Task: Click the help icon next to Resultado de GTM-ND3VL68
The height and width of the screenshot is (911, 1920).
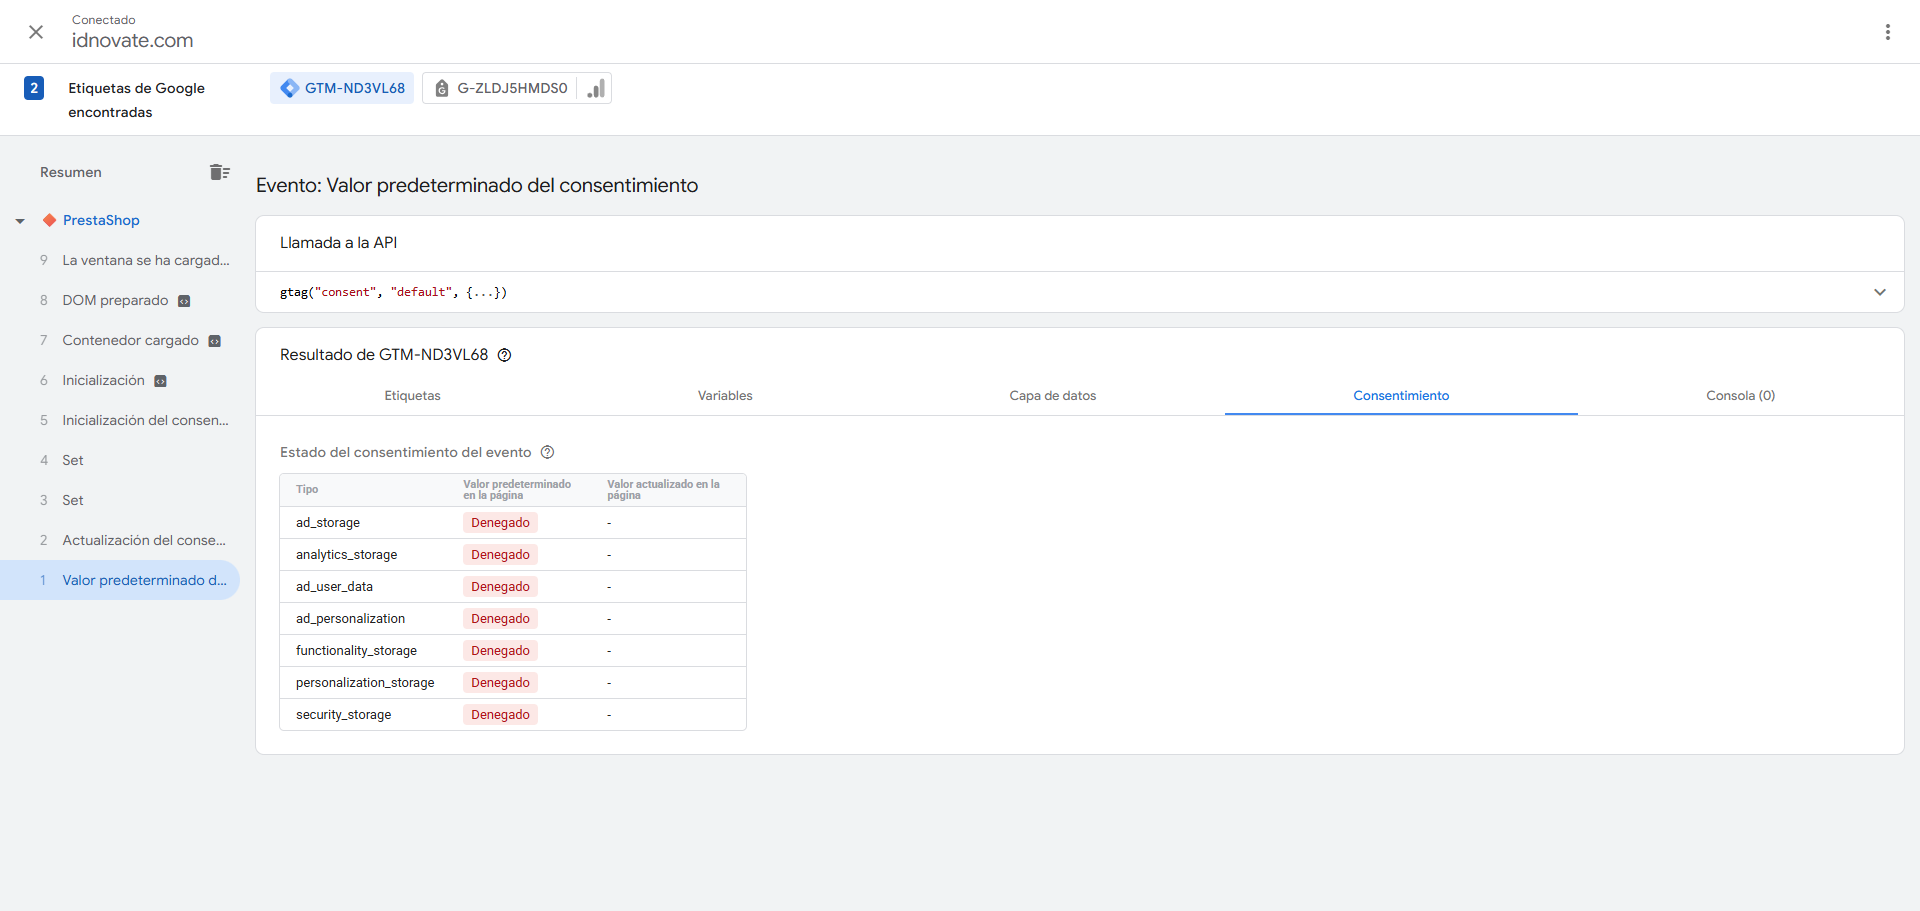Action: [505, 355]
